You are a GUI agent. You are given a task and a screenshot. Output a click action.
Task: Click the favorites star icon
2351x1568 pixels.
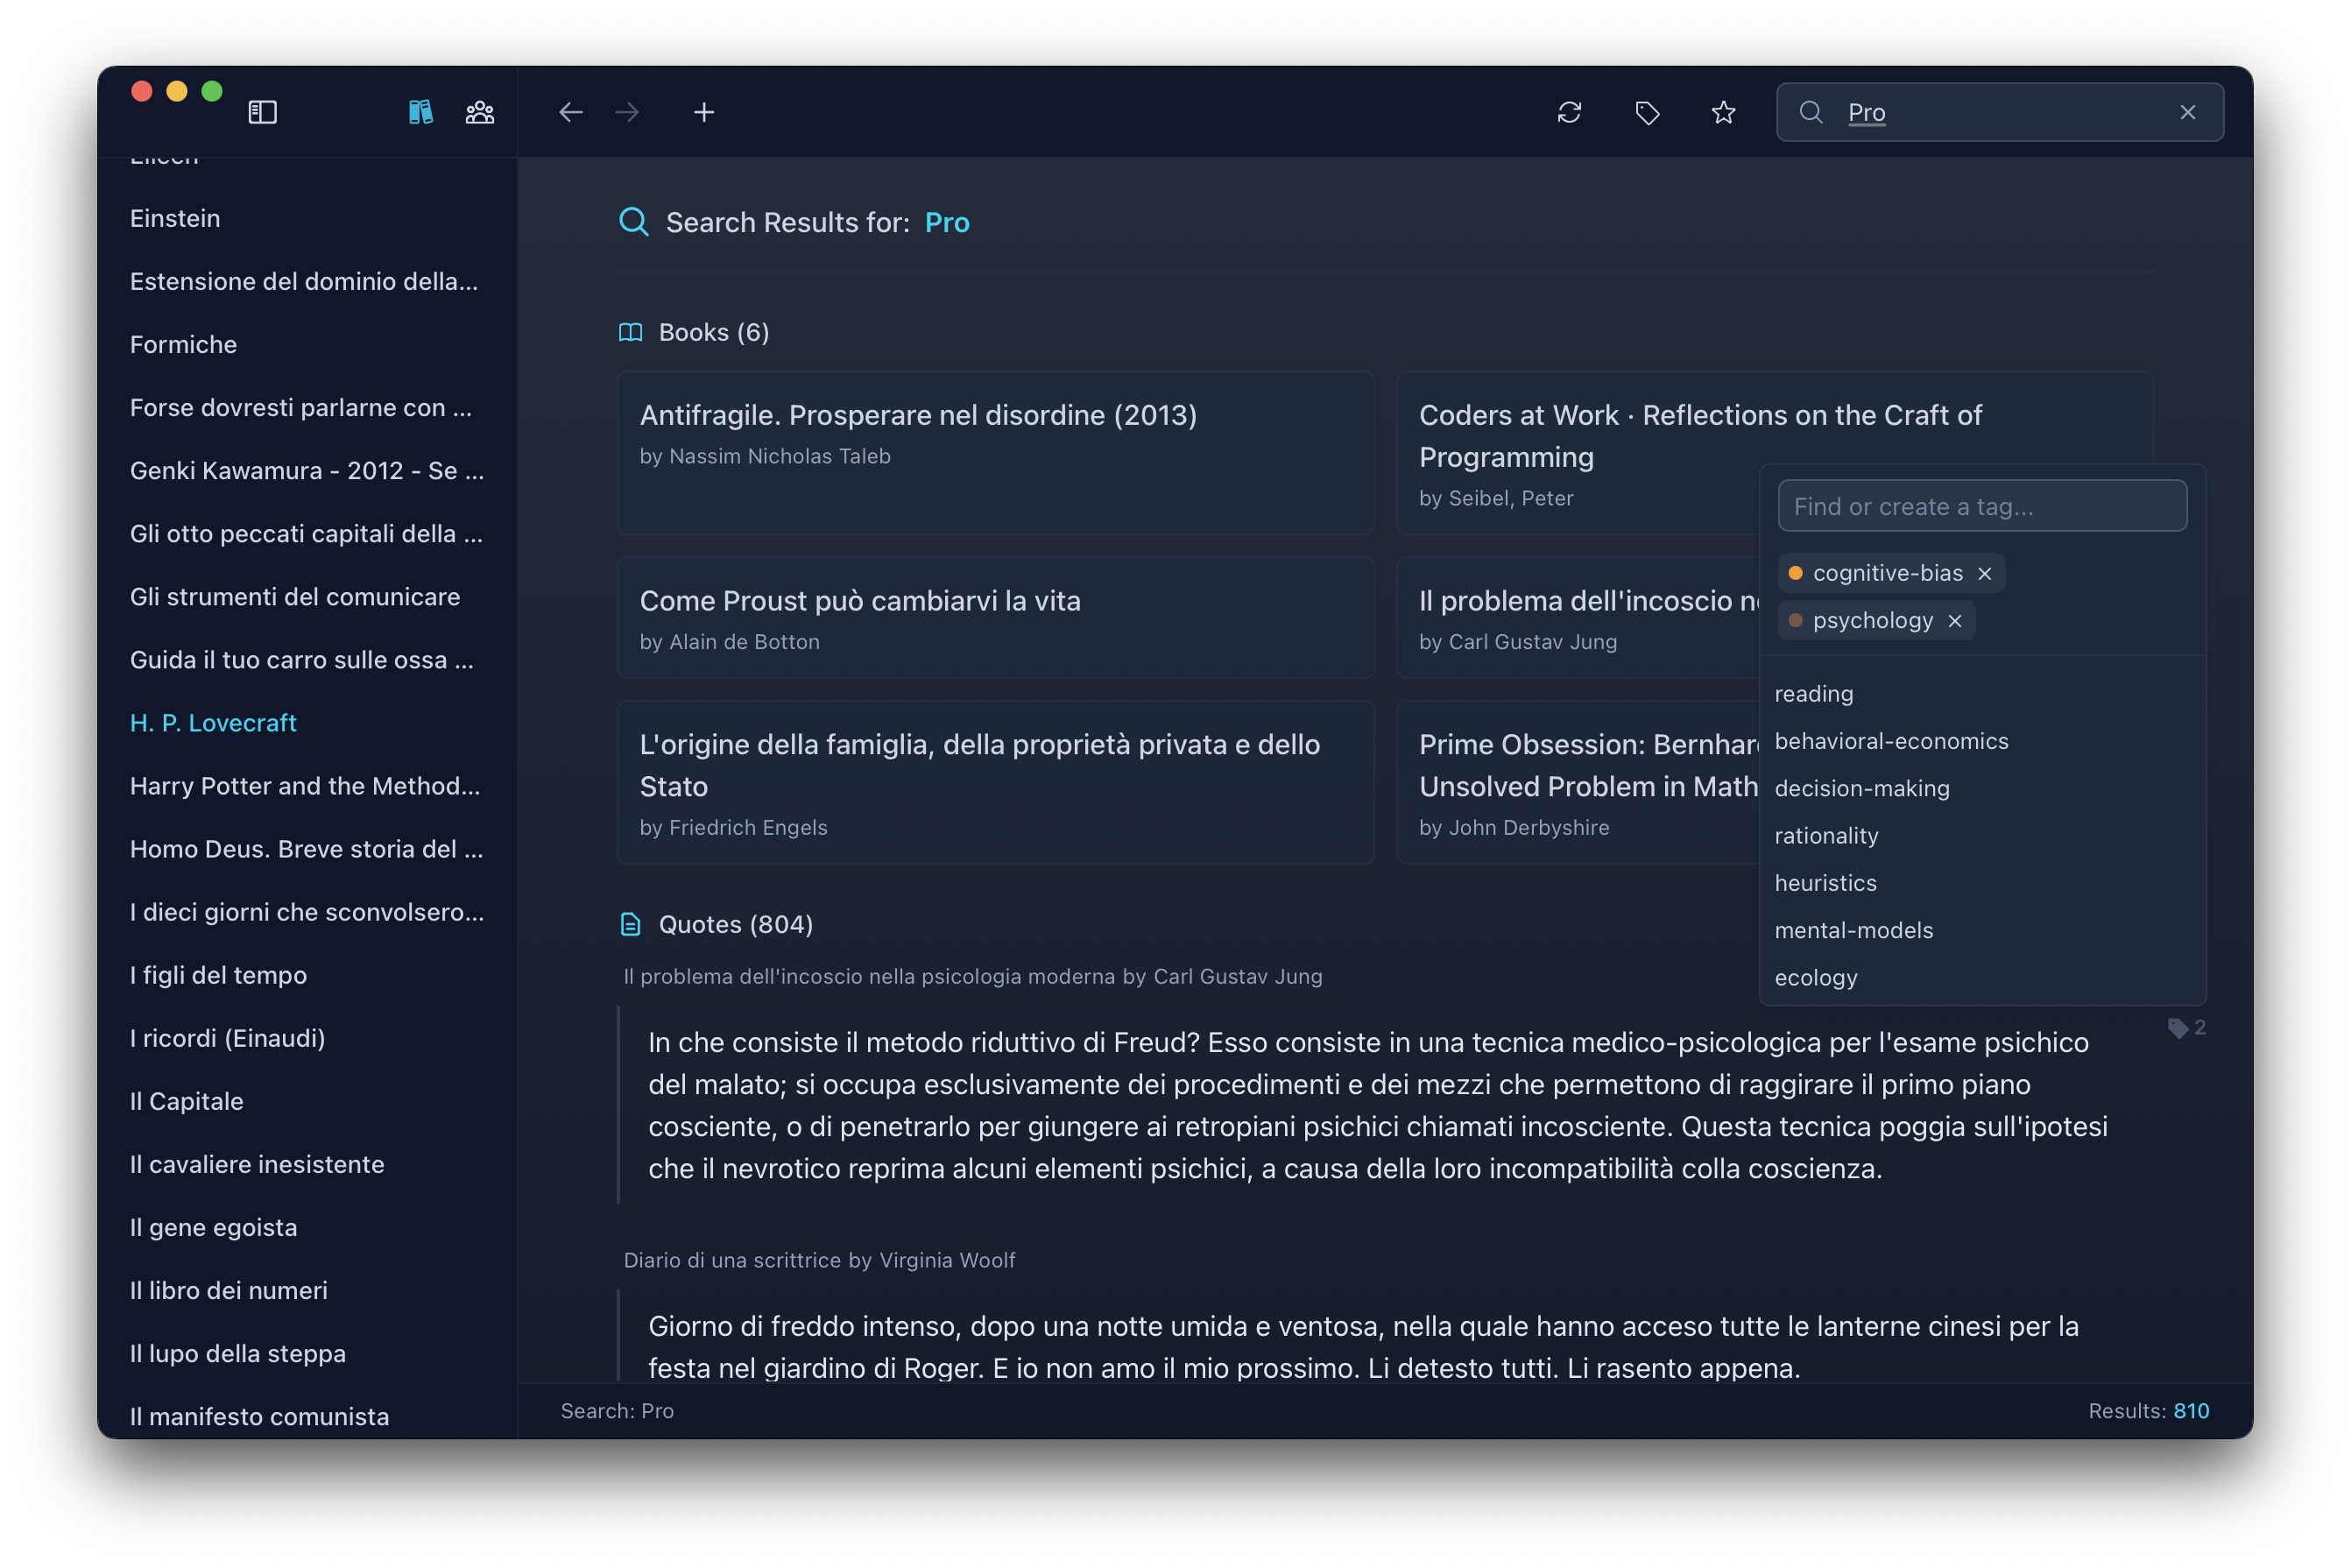(x=1723, y=112)
